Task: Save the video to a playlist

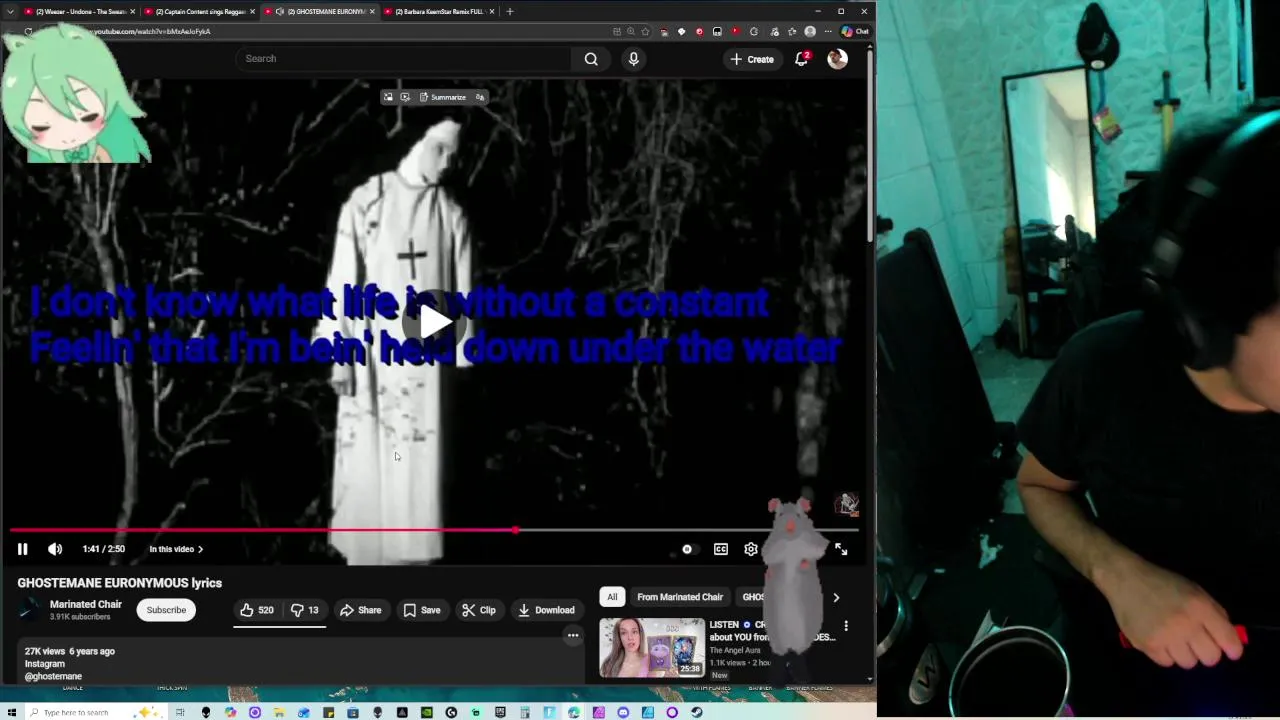Action: coord(421,610)
